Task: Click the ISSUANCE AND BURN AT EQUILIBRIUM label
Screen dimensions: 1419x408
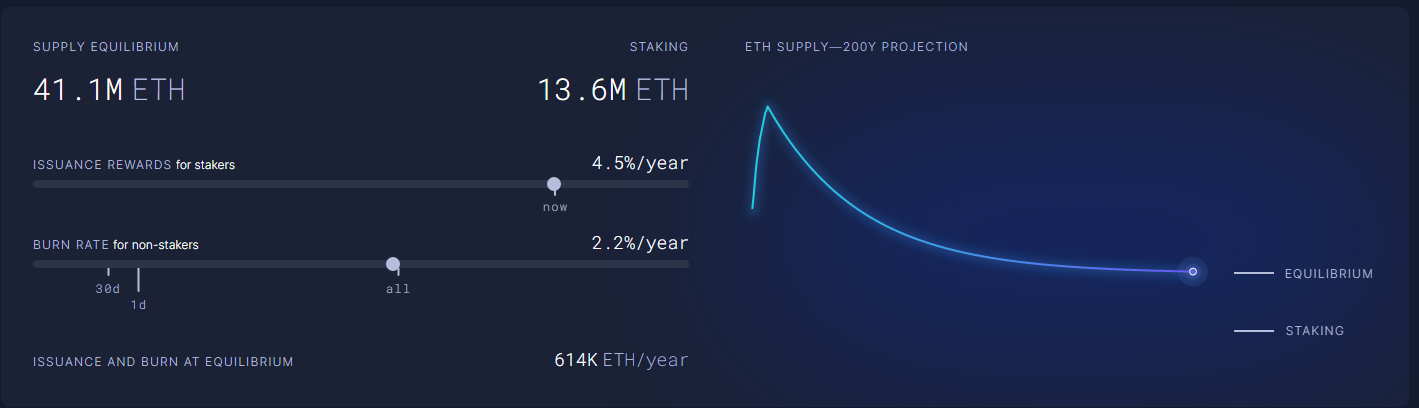Action: 163,361
